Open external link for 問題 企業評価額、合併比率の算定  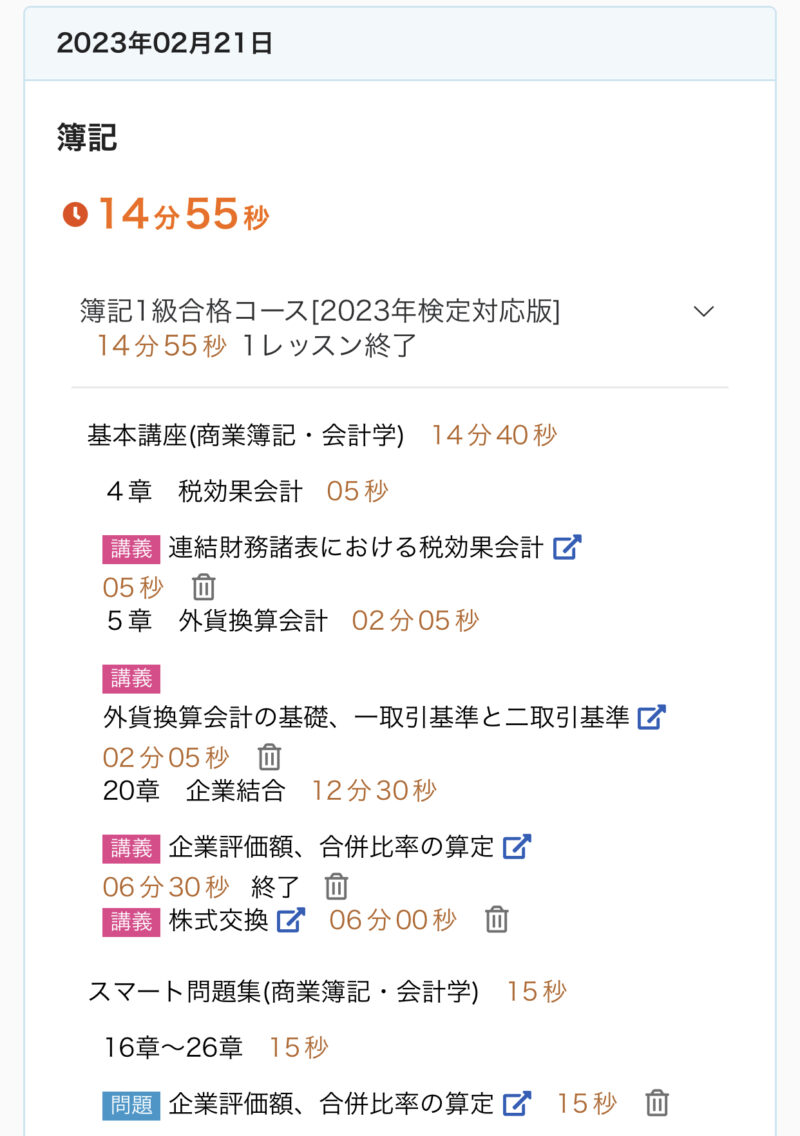(516, 1104)
